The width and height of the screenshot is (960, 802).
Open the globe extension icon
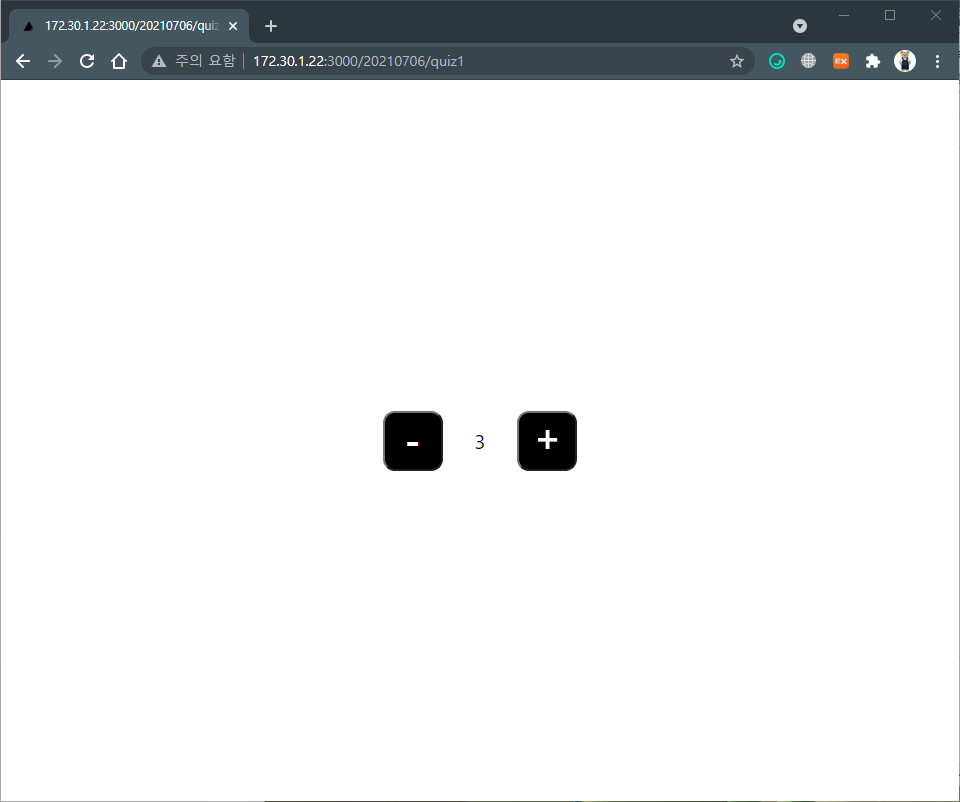pos(809,61)
